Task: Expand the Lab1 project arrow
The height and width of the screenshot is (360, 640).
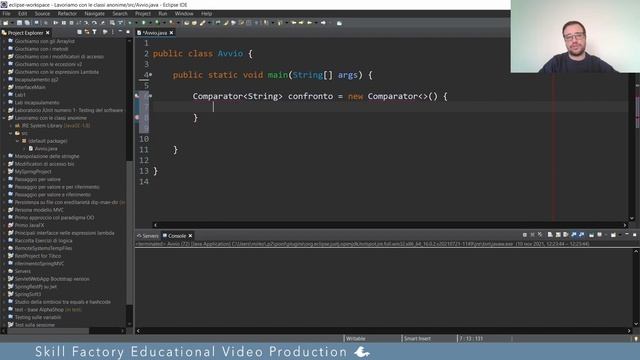Action: click(4, 95)
